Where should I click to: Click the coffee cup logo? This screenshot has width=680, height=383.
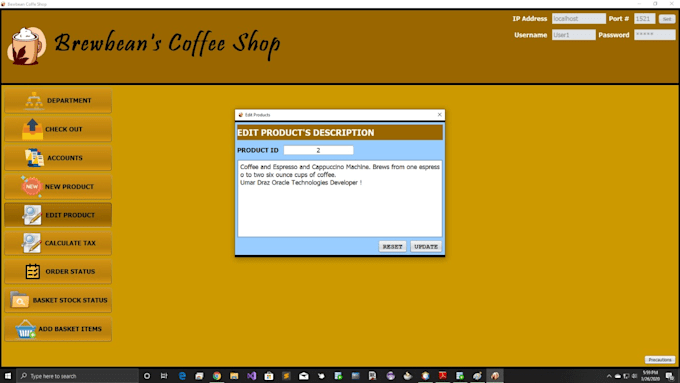(x=26, y=46)
